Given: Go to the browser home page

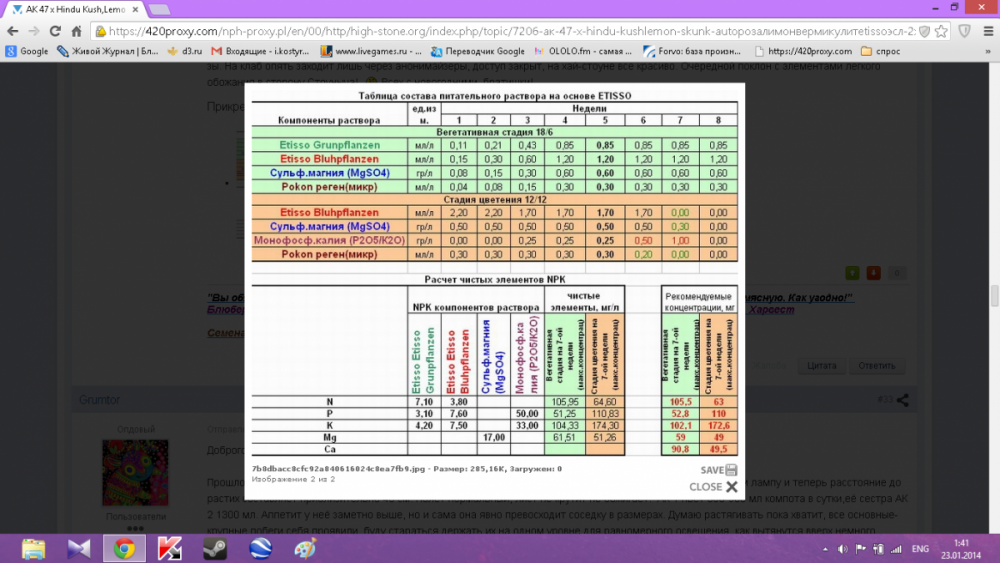Looking at the screenshot, I should (x=77, y=31).
